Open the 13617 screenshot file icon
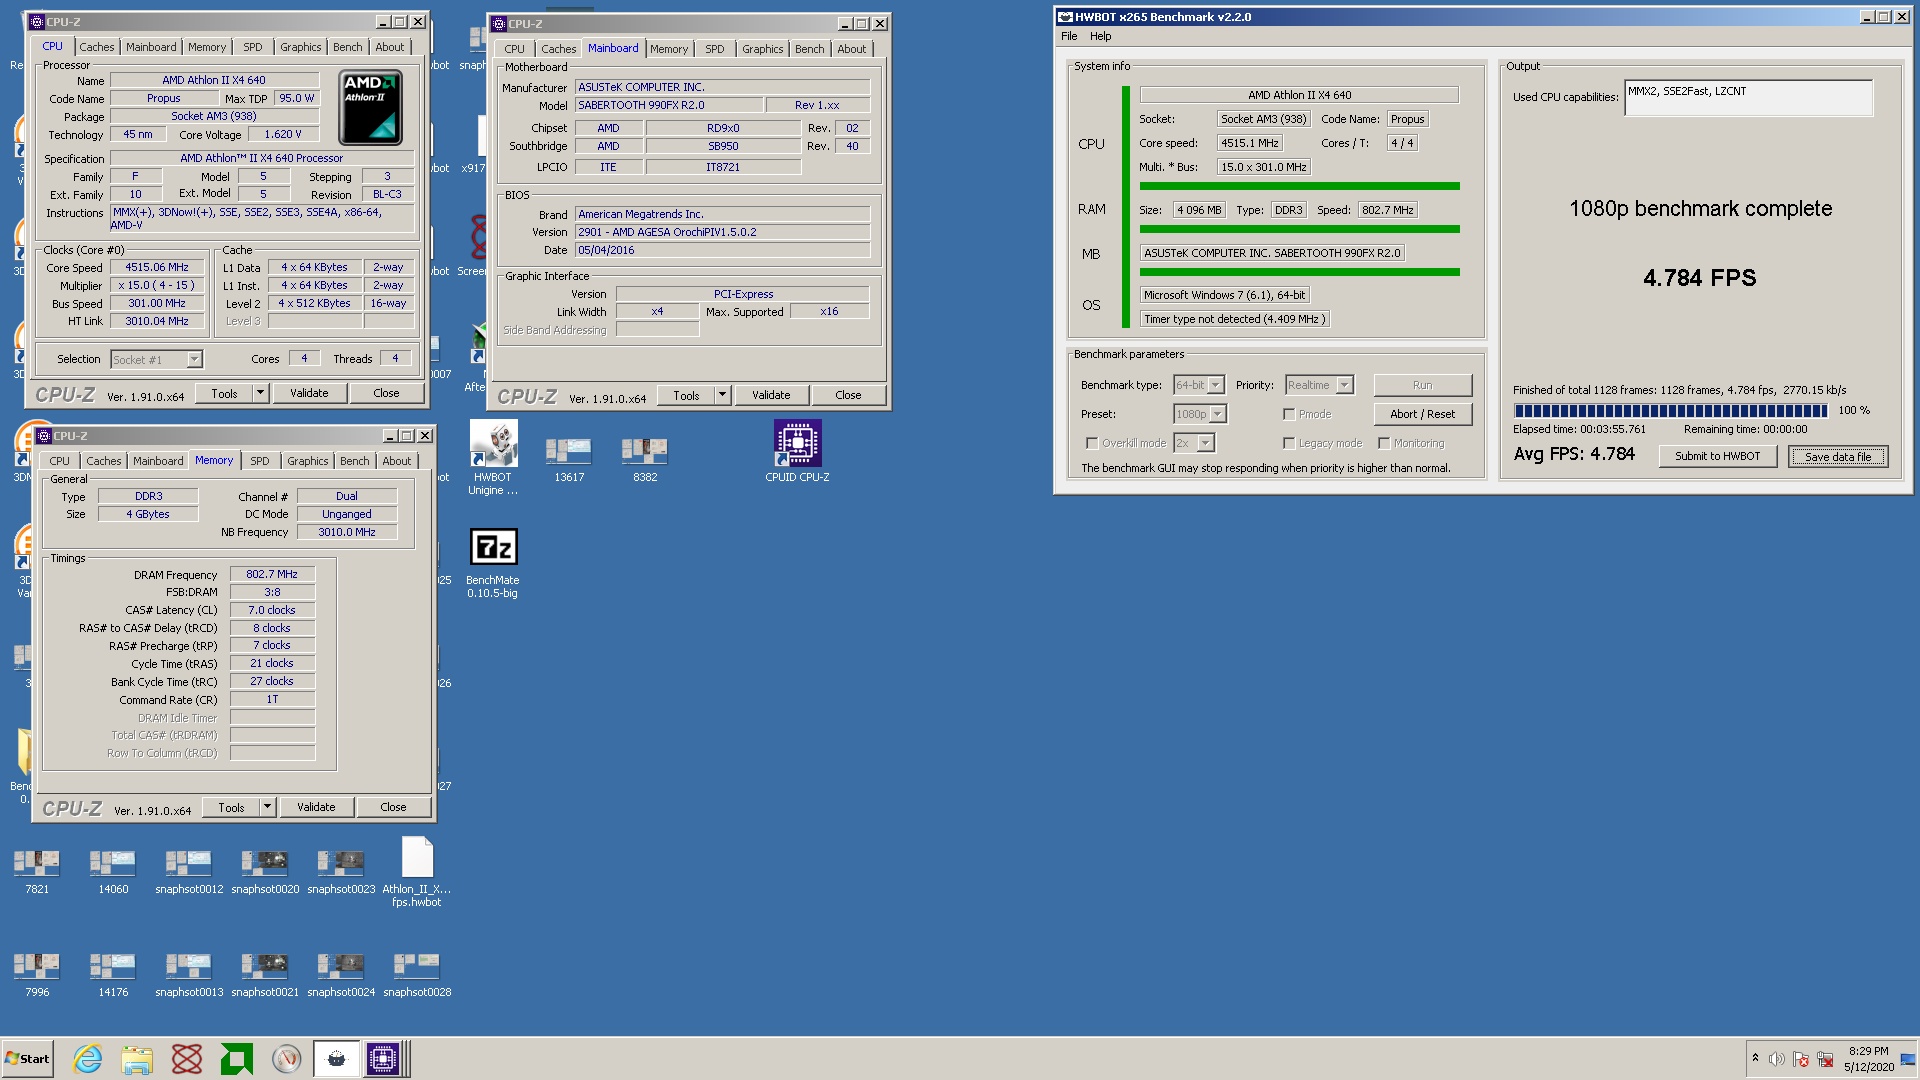The image size is (1920, 1080). 569,461
